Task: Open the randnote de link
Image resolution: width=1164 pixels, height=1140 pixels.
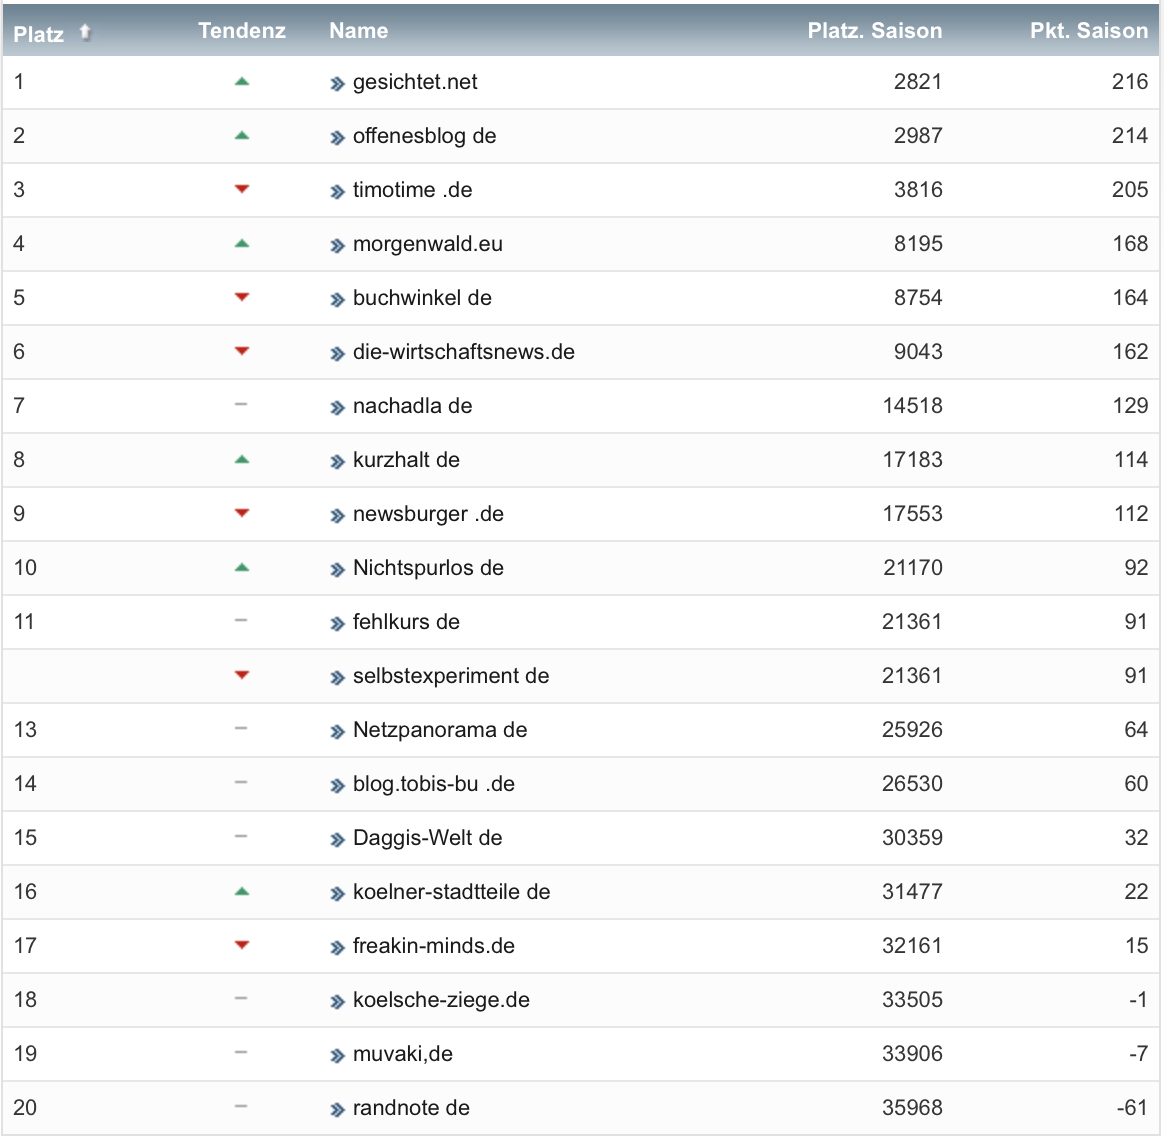Action: 411,1108
